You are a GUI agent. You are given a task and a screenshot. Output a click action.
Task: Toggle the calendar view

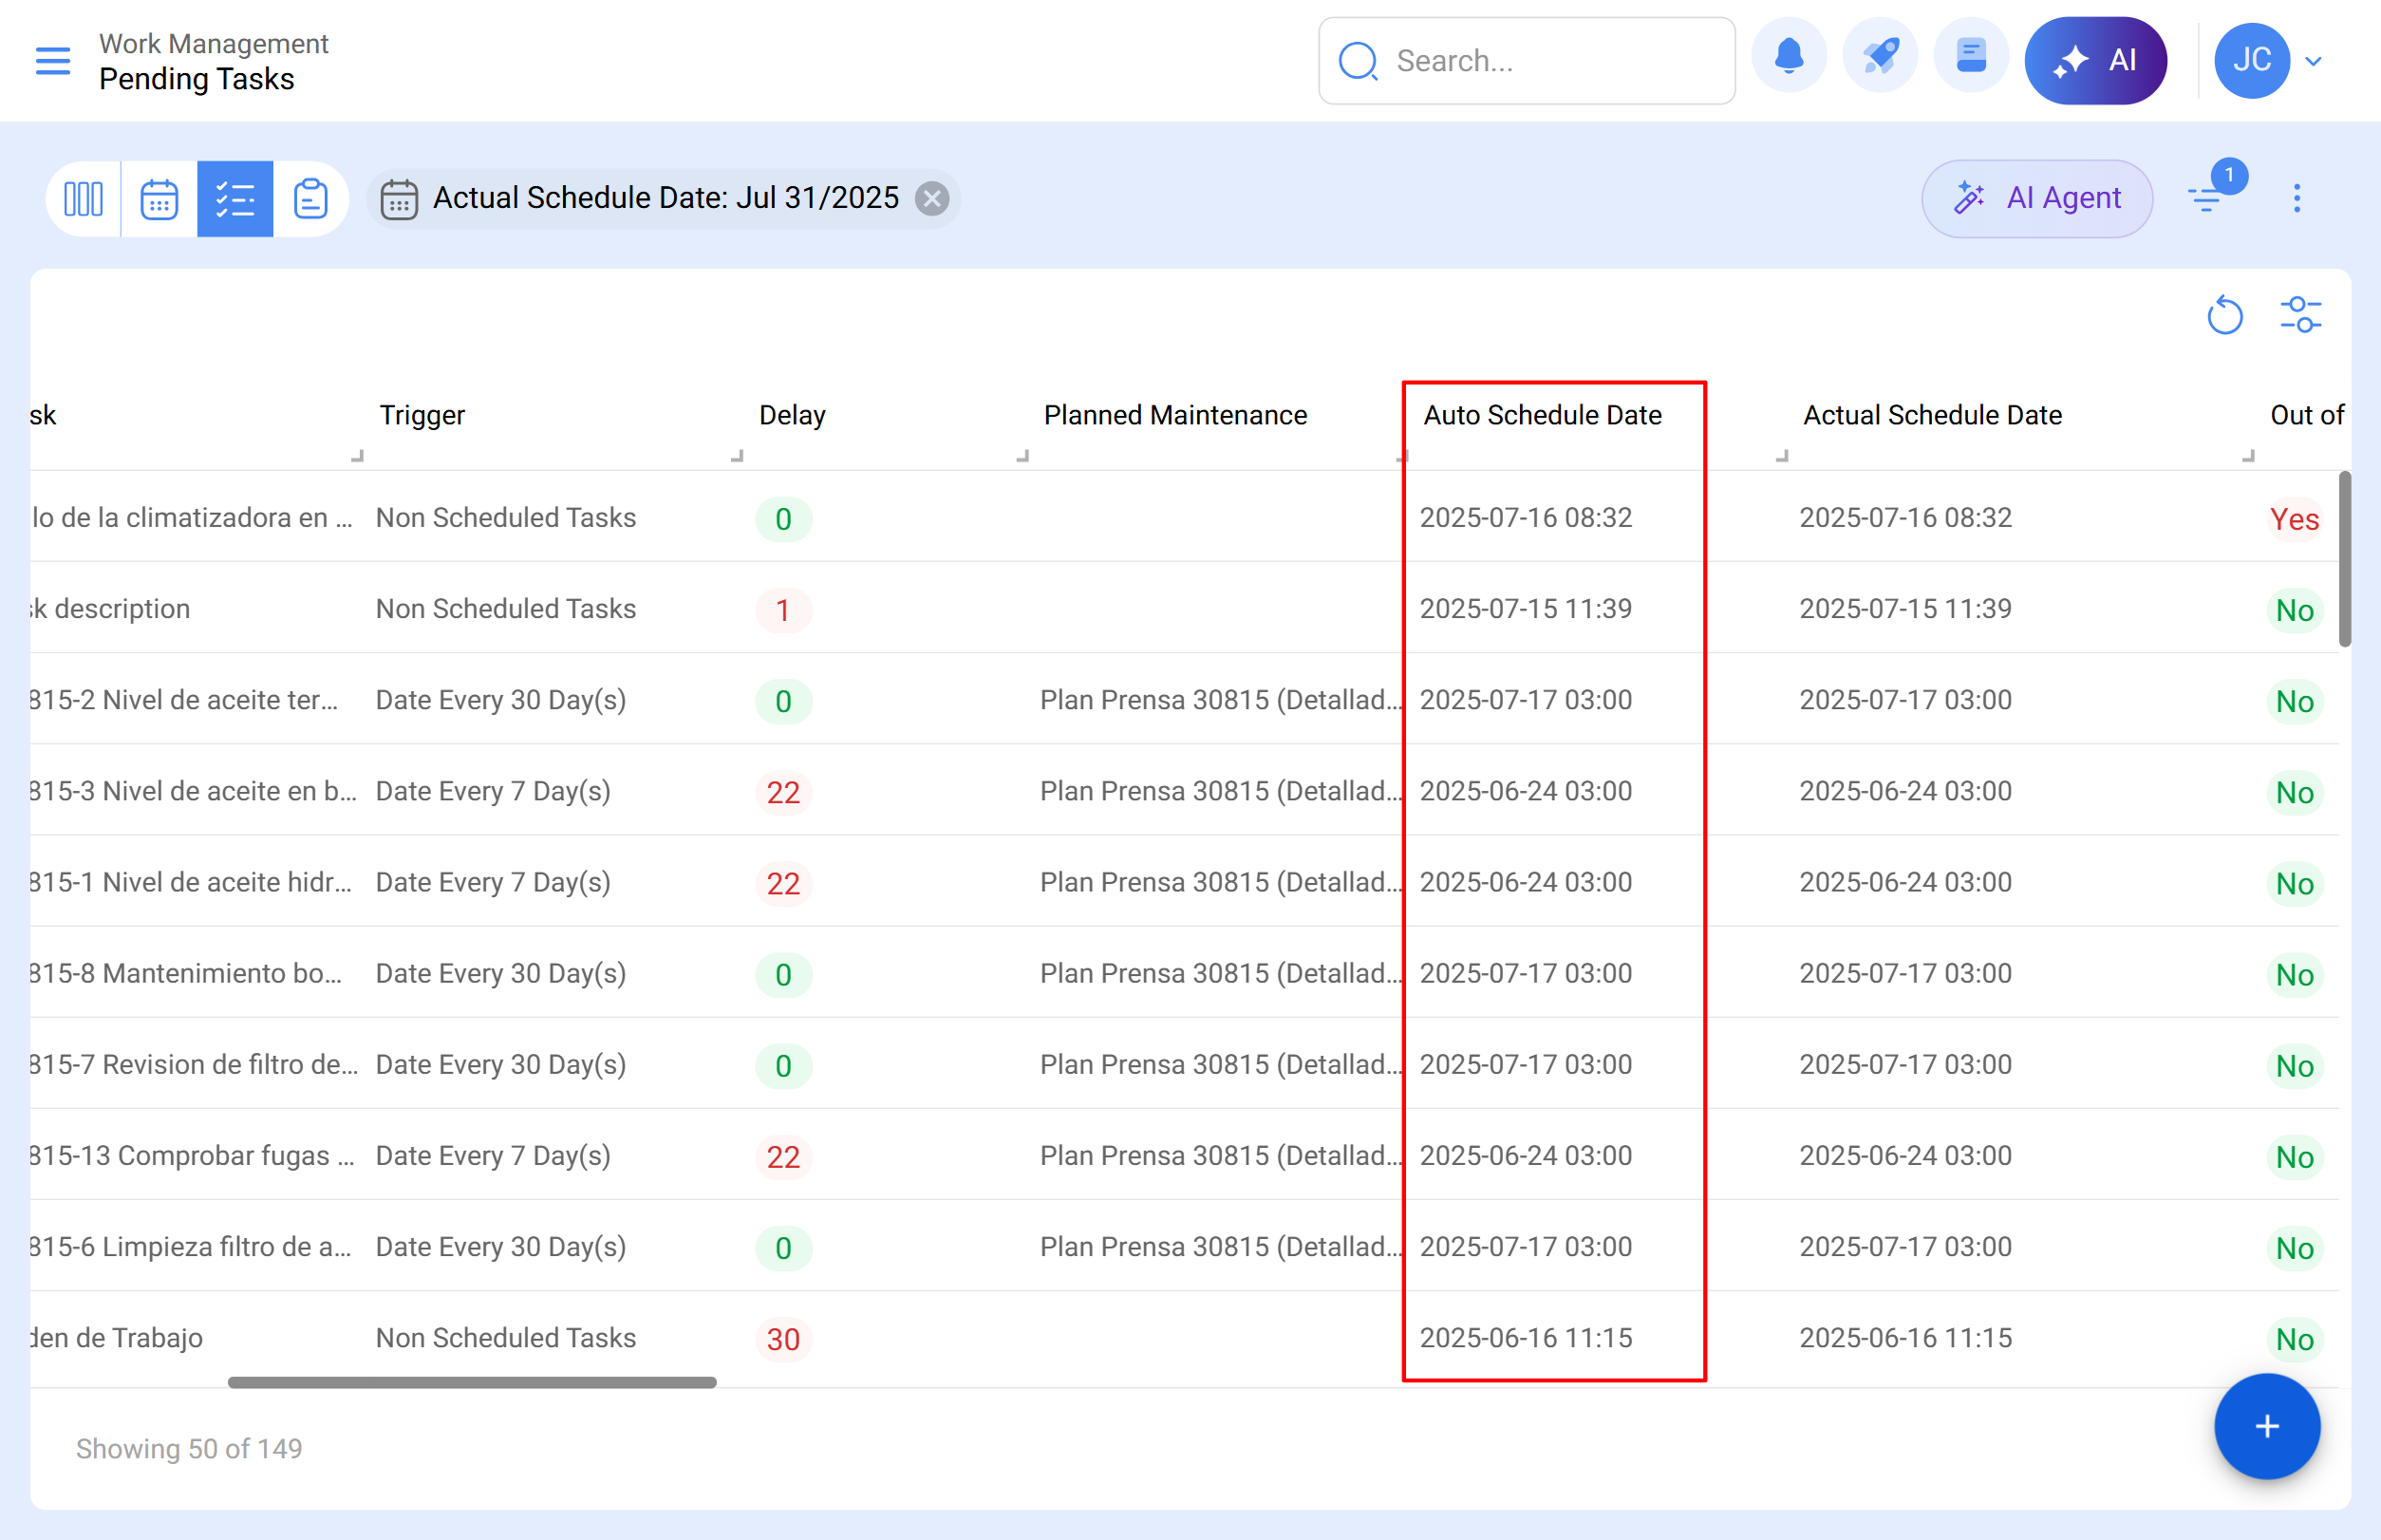(x=160, y=198)
